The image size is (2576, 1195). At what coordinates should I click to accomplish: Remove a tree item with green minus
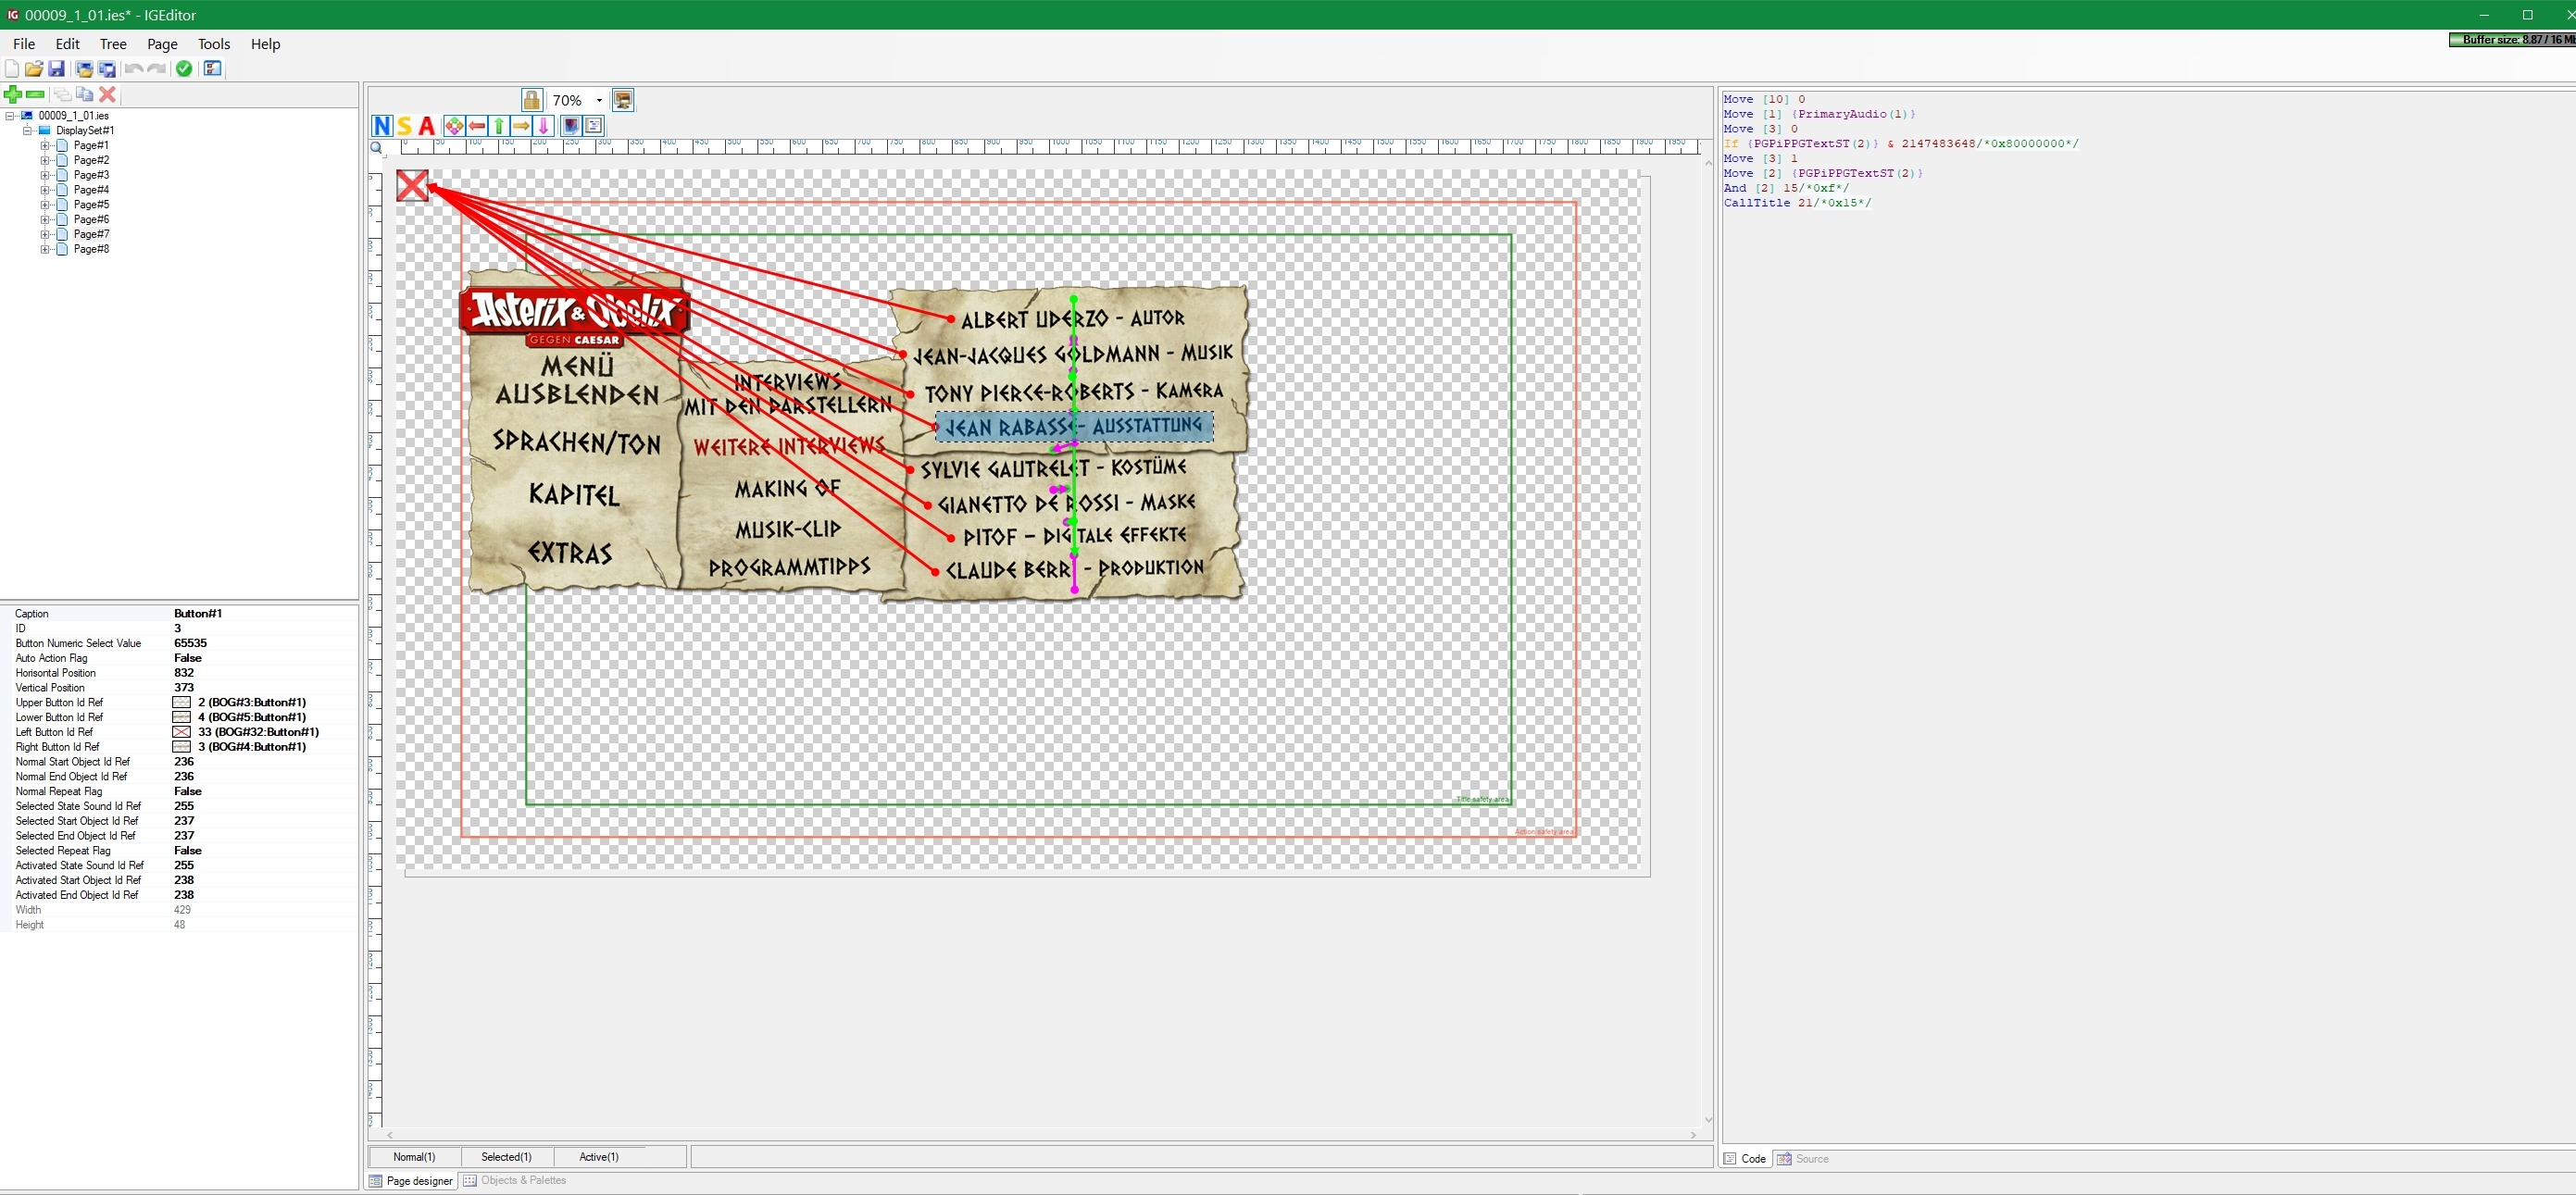(x=35, y=94)
